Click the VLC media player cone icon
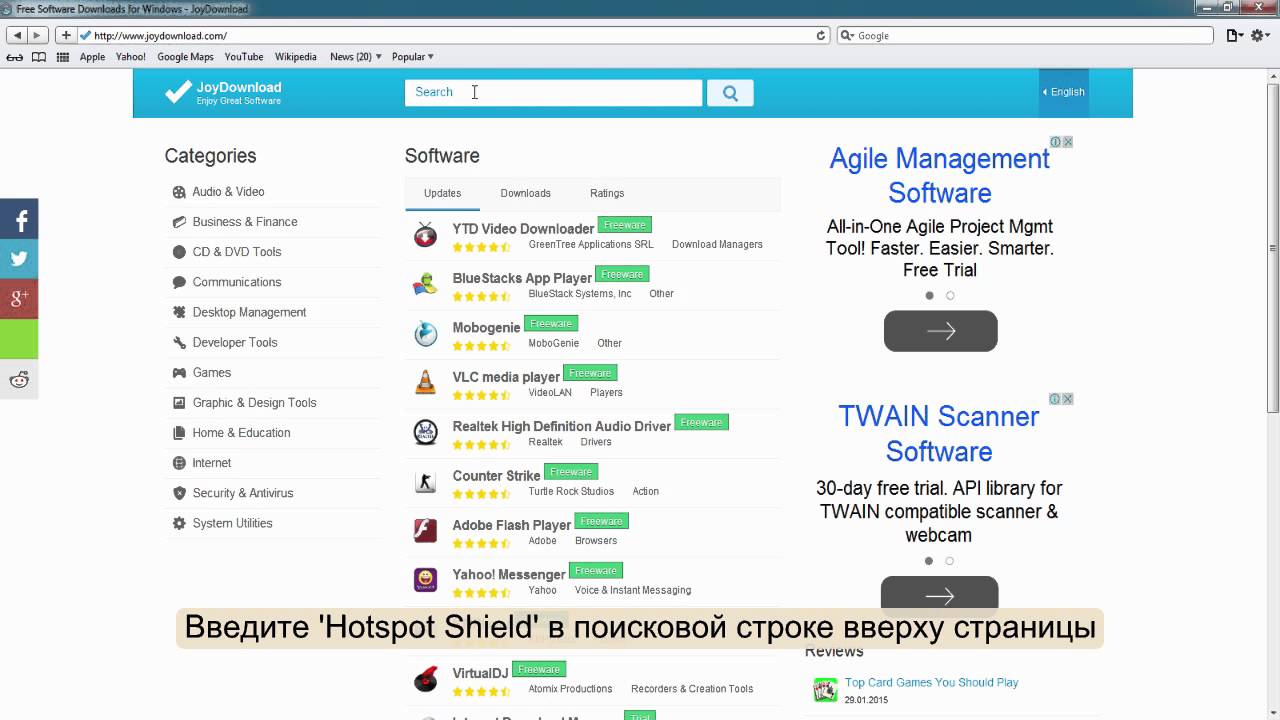Screen dimensions: 1280x720 pyautogui.click(x=426, y=383)
